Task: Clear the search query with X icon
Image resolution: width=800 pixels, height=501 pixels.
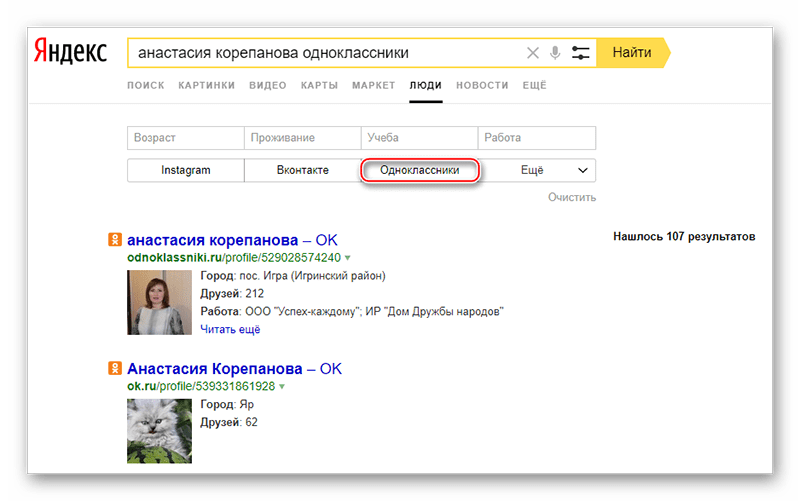Action: [533, 53]
